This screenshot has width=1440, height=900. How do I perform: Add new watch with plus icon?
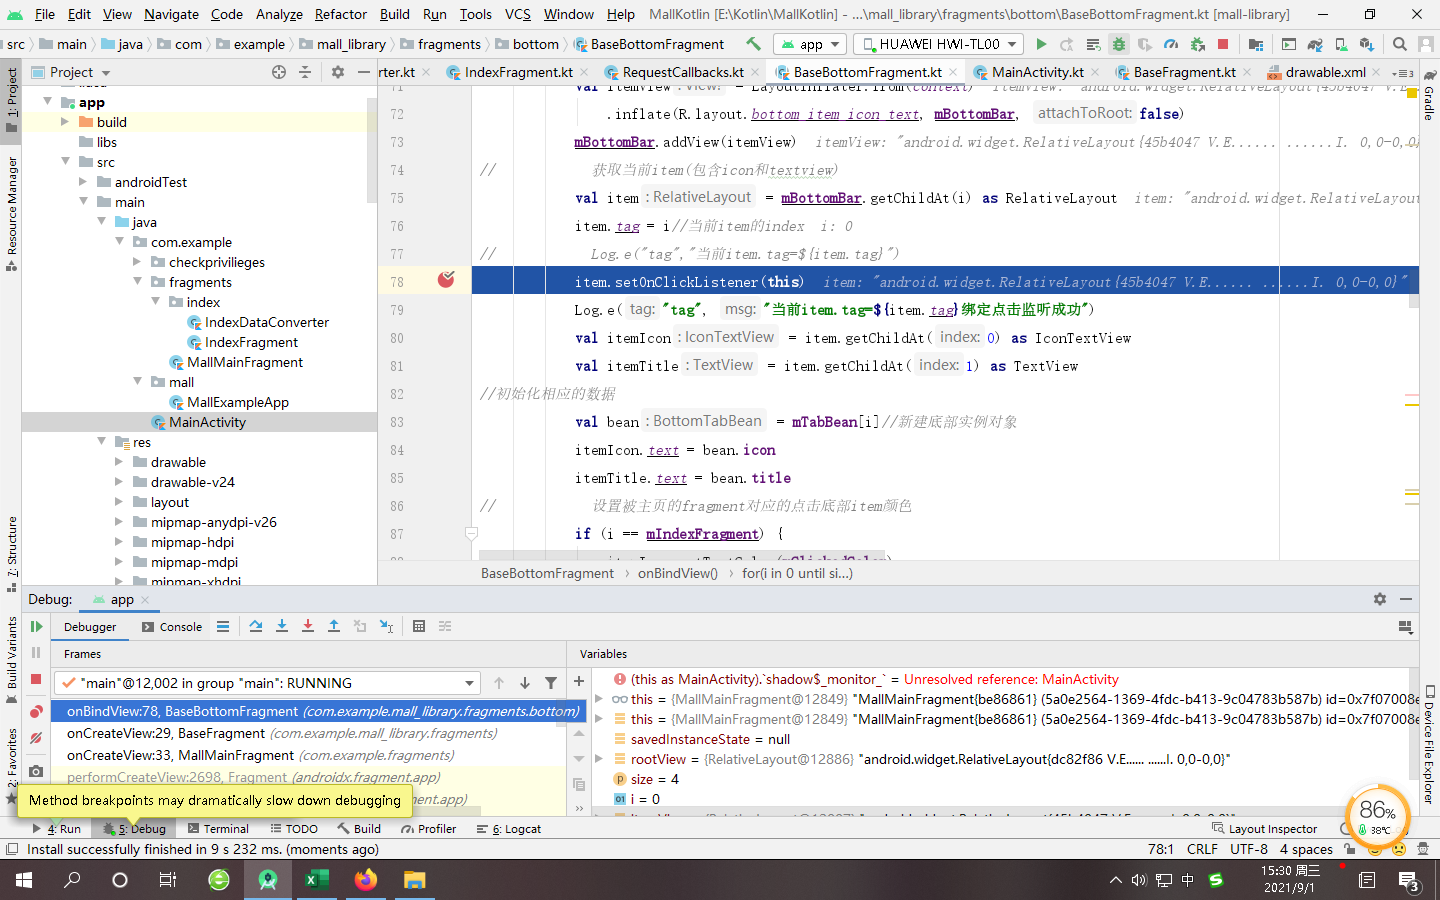pyautogui.click(x=579, y=681)
